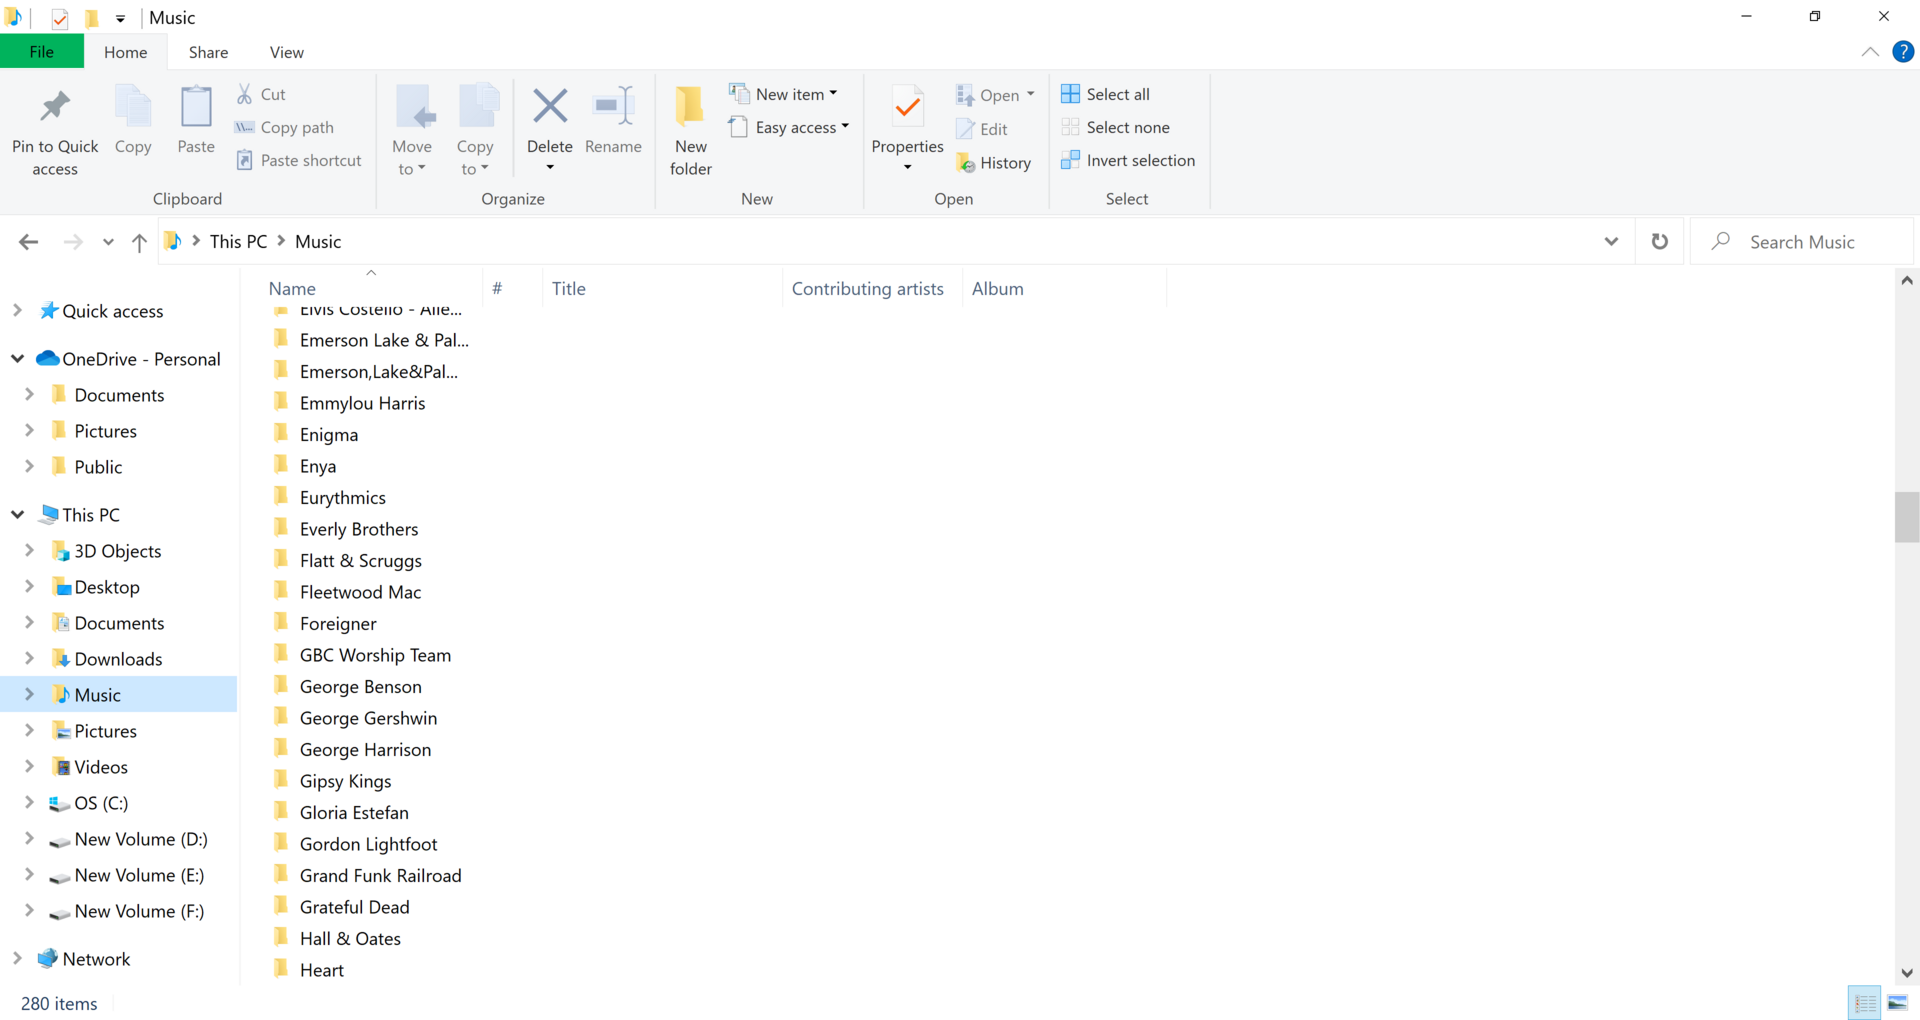Select the Home ribbon tab
Screen dimensions: 1920x1020
125,52
